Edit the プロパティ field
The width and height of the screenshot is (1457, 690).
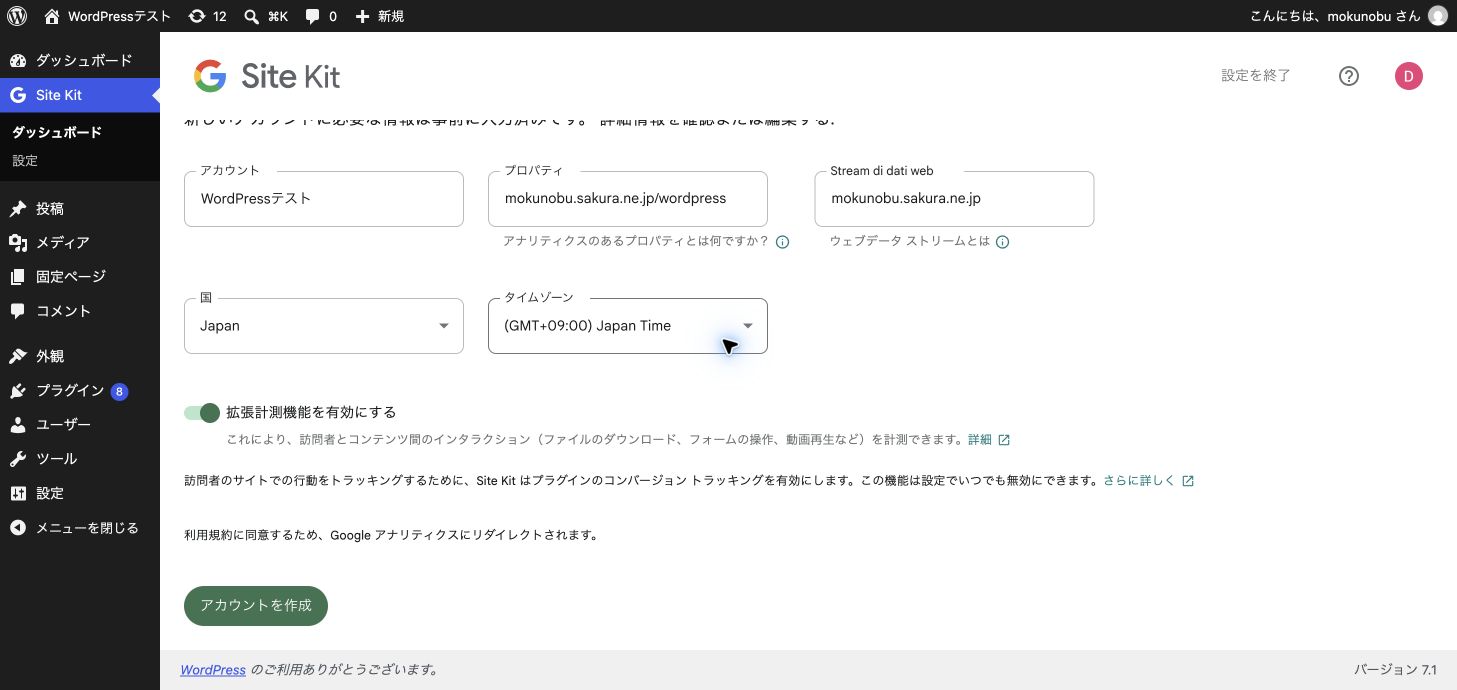628,199
